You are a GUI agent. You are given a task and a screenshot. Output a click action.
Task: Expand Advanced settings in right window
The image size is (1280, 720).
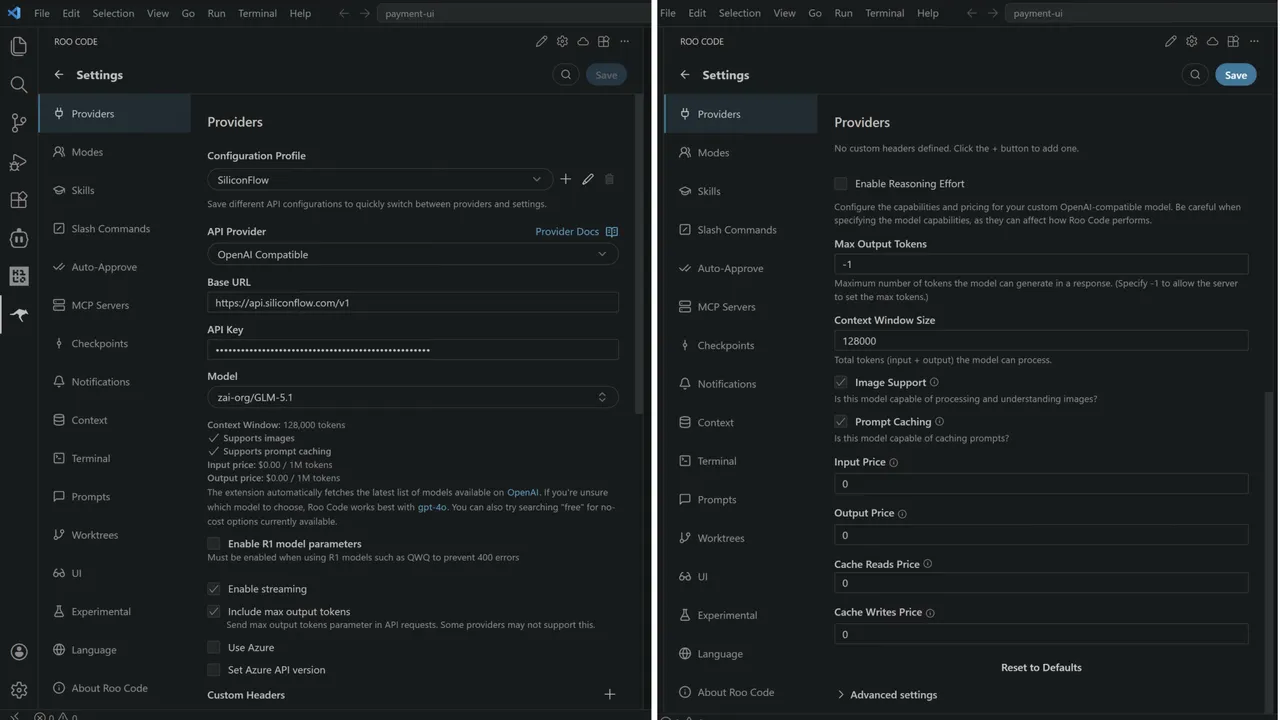887,695
